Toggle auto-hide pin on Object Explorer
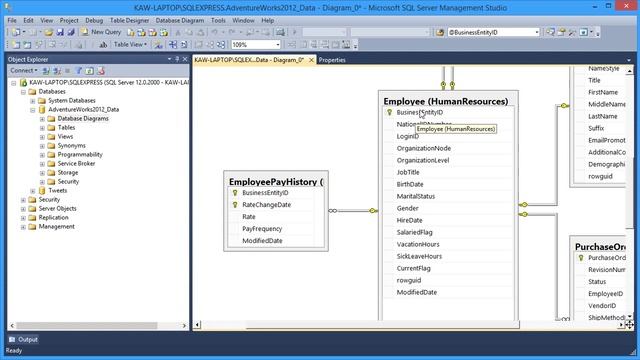 (177, 59)
